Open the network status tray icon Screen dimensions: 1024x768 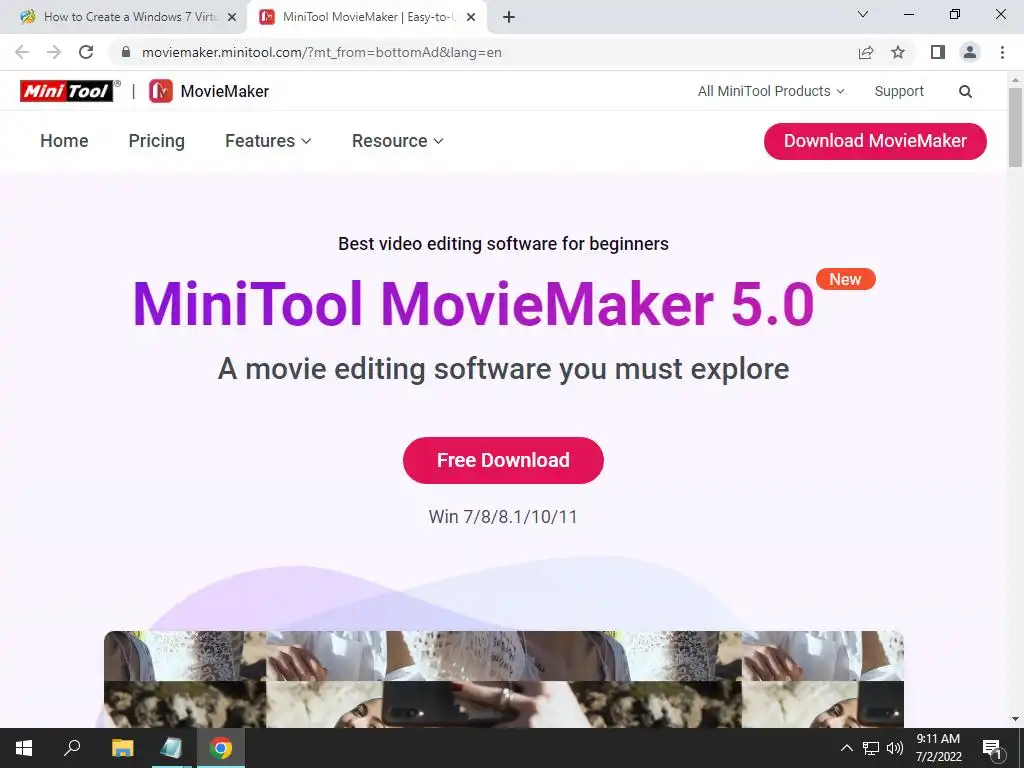tap(871, 748)
